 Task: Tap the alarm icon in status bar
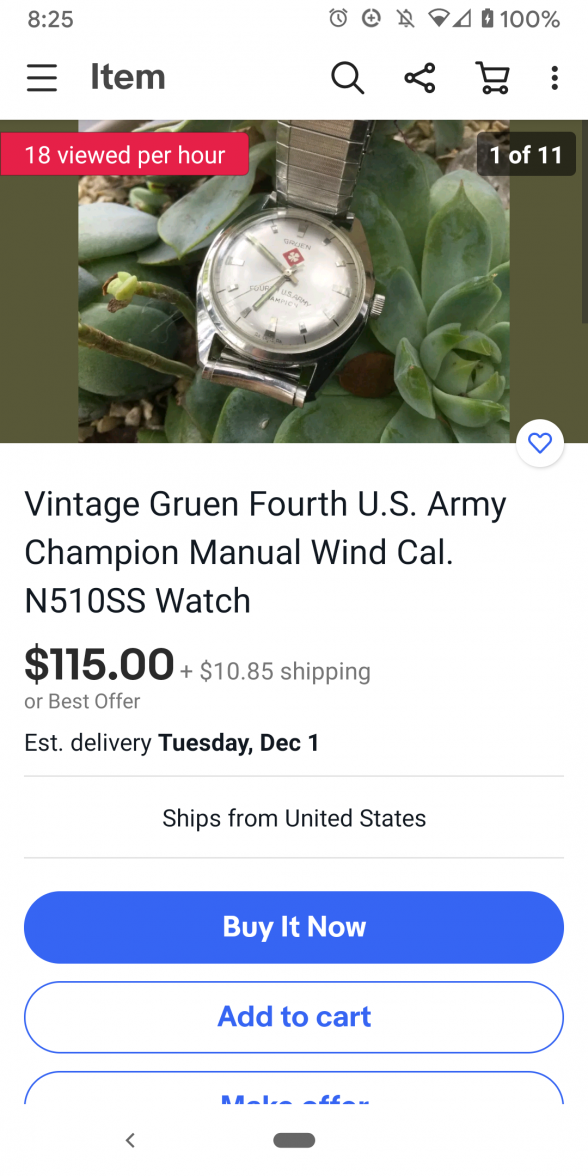click(339, 19)
